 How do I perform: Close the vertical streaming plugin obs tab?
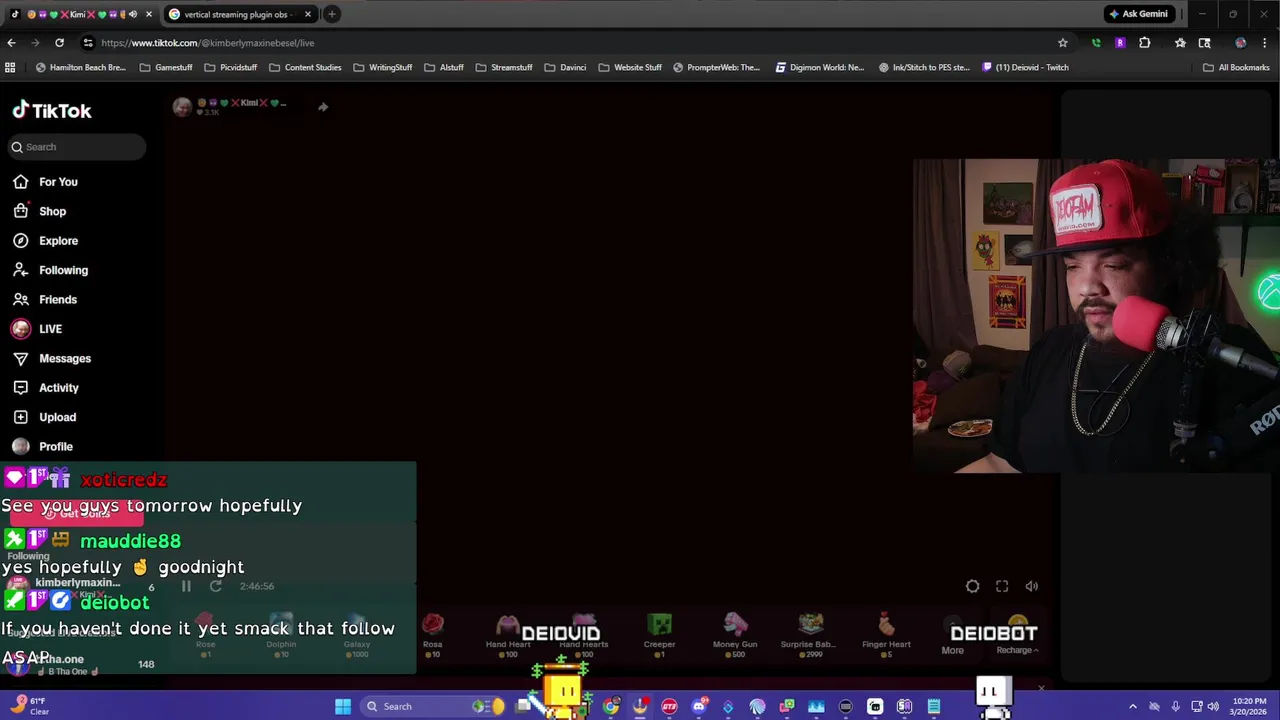pos(308,14)
